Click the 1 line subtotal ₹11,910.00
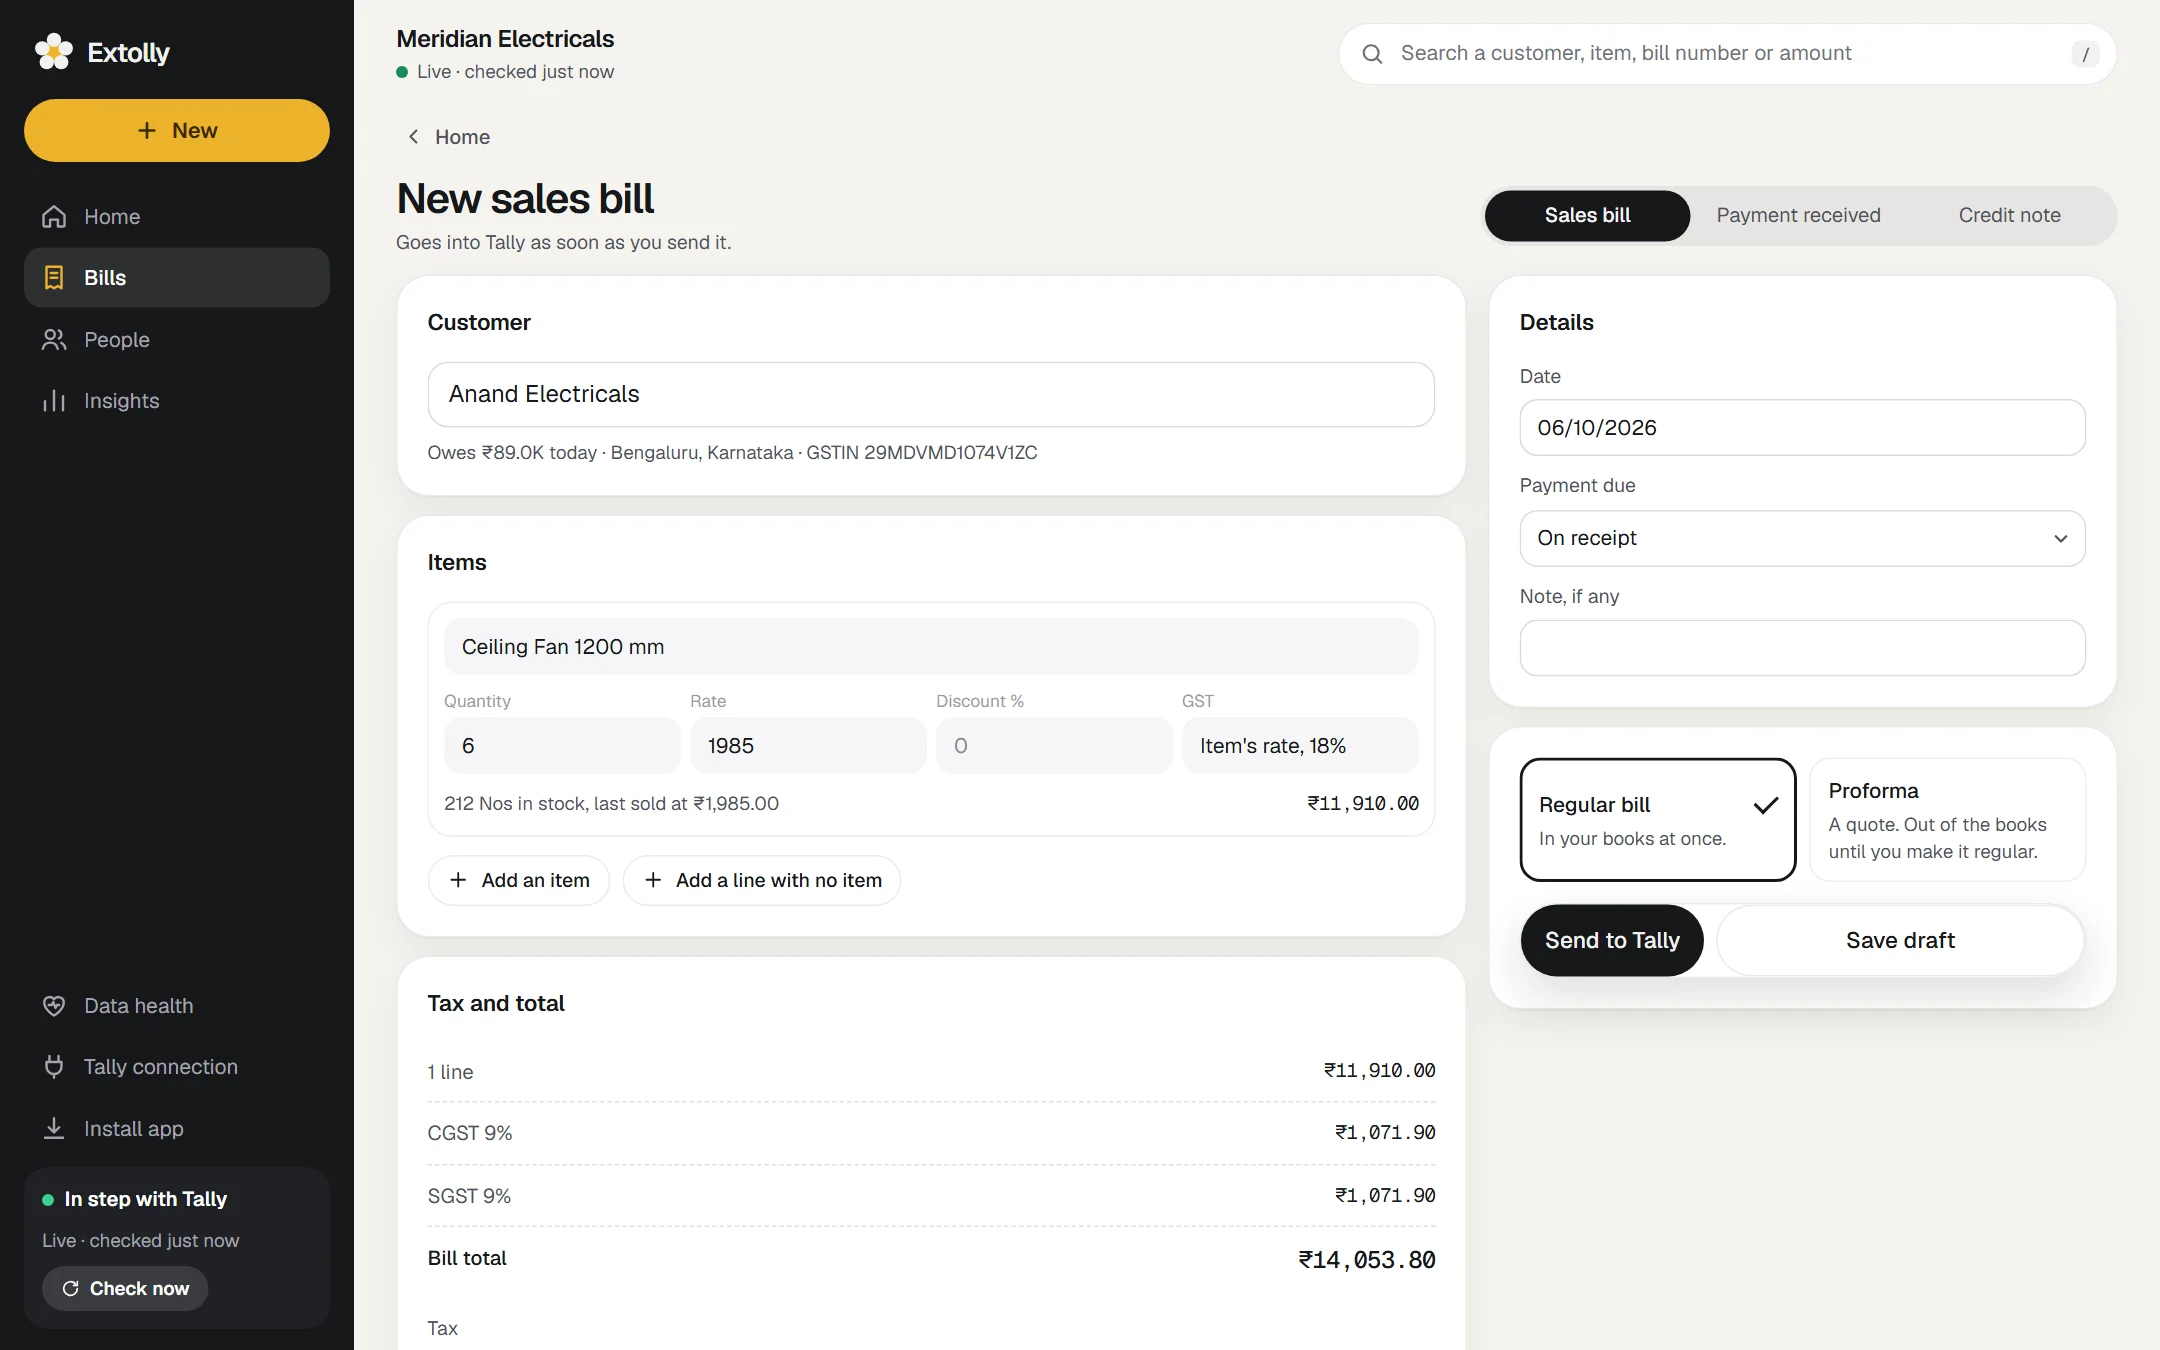The height and width of the screenshot is (1350, 2160). coord(1379,1070)
